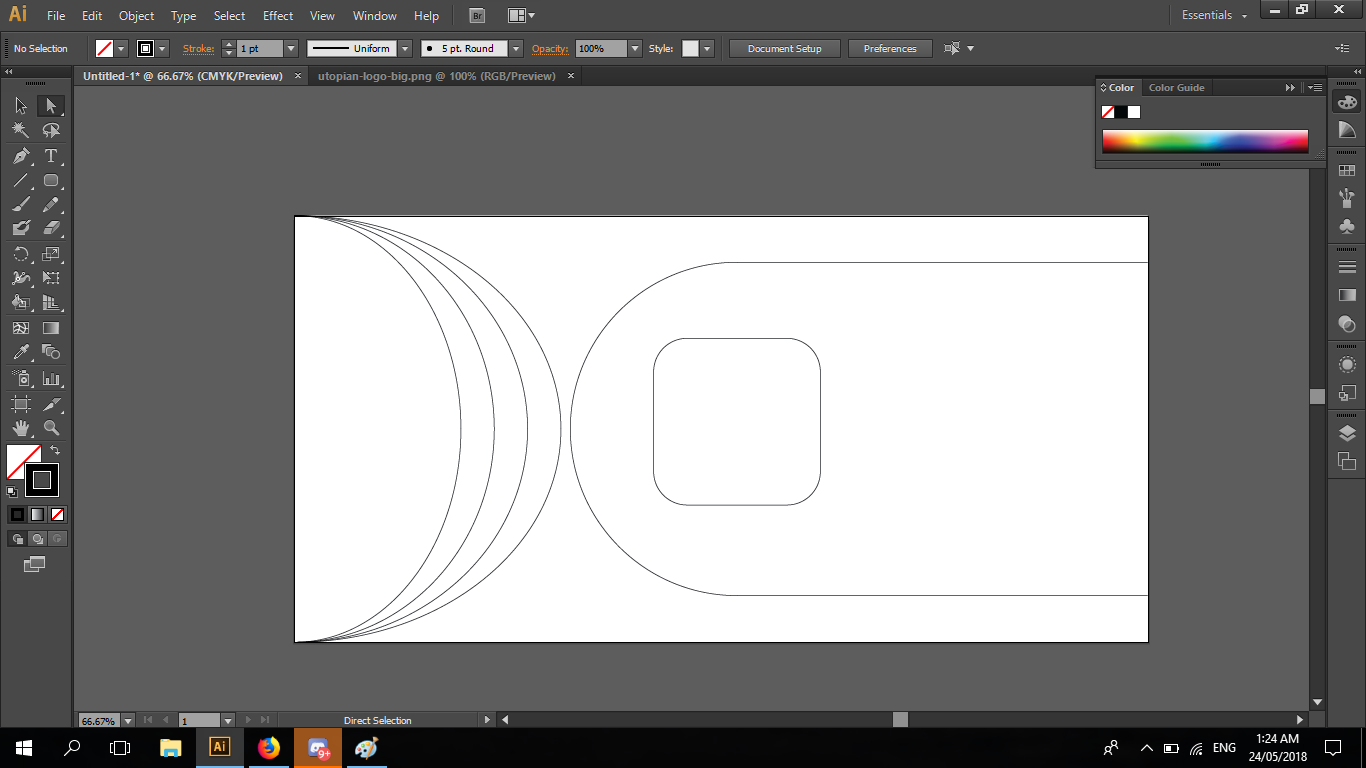Pick the Width tool
This screenshot has width=1366, height=768.
point(21,278)
